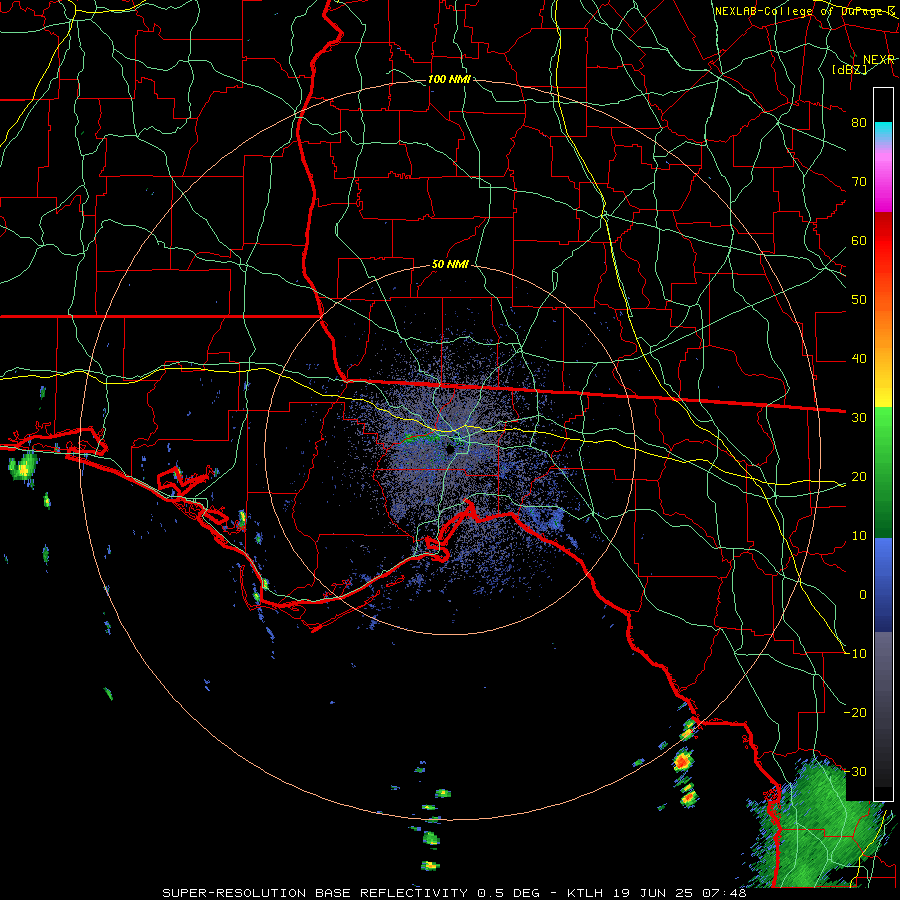The image size is (900, 900).
Task: Click the "19 JUN 25 07:48" timestamp
Action: pos(678,893)
